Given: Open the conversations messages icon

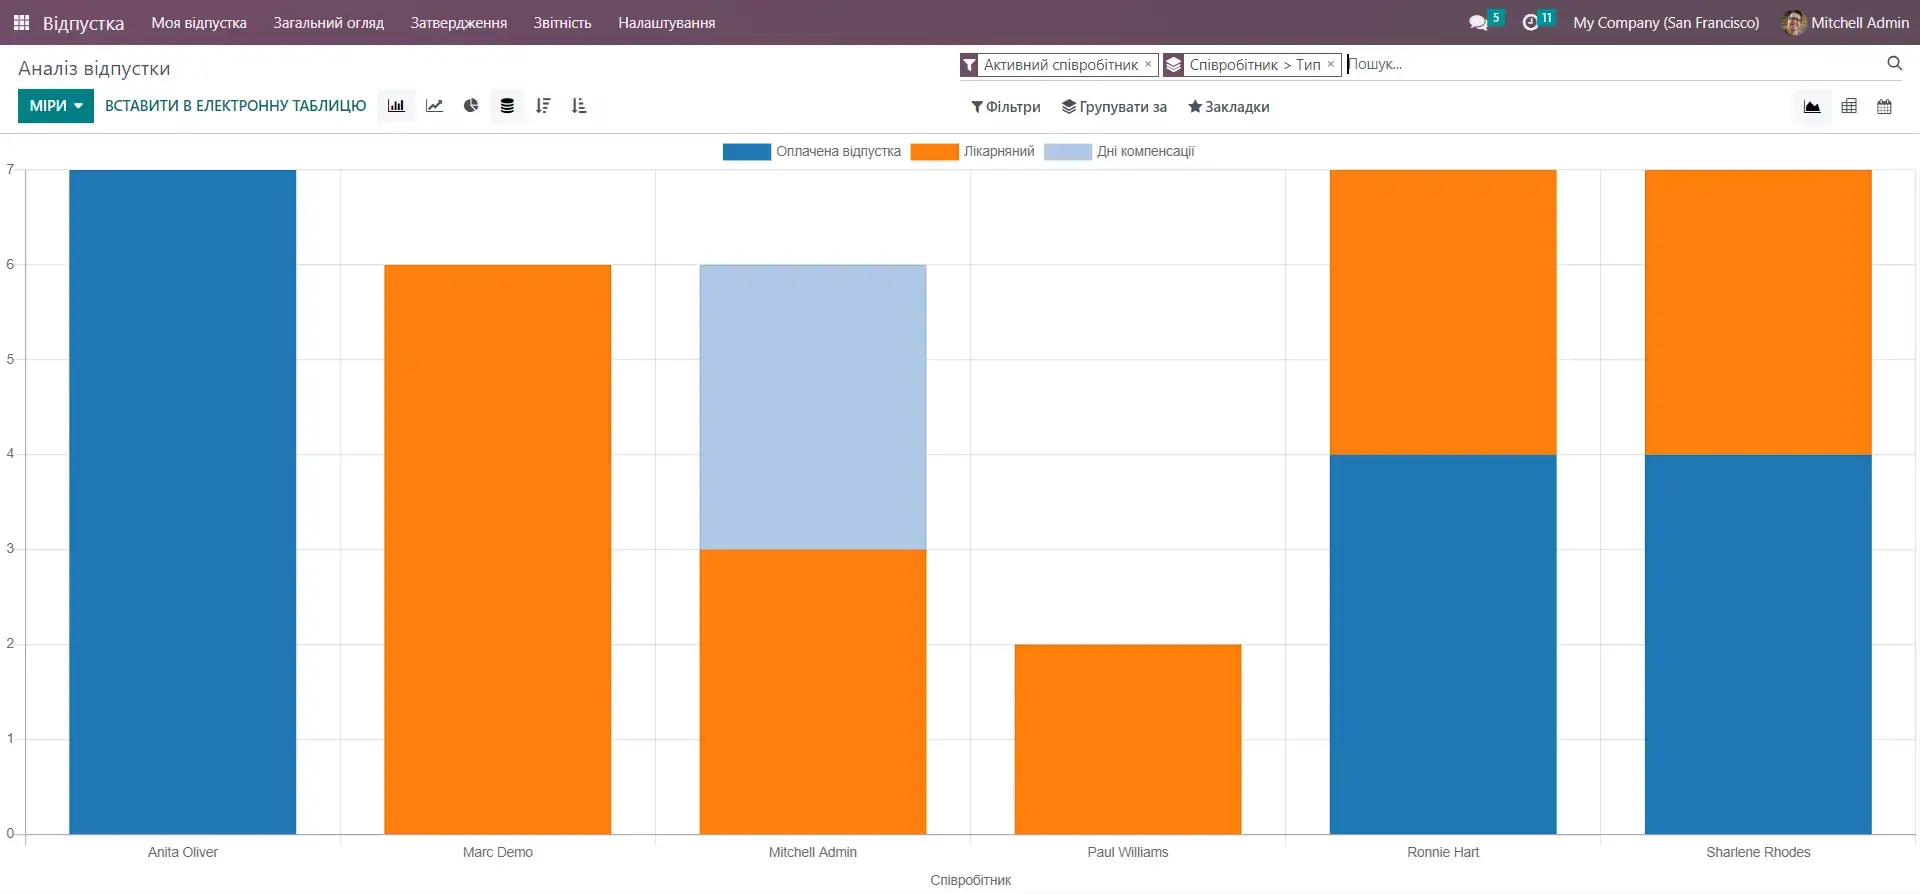Looking at the screenshot, I should coord(1478,22).
